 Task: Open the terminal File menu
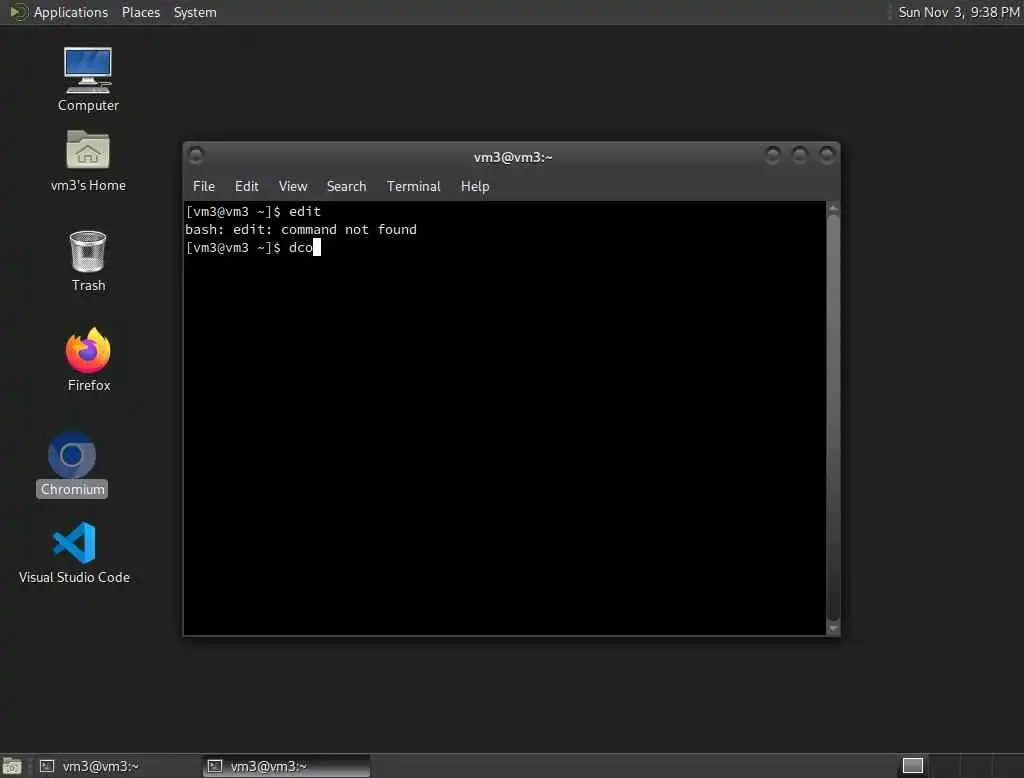pos(204,186)
